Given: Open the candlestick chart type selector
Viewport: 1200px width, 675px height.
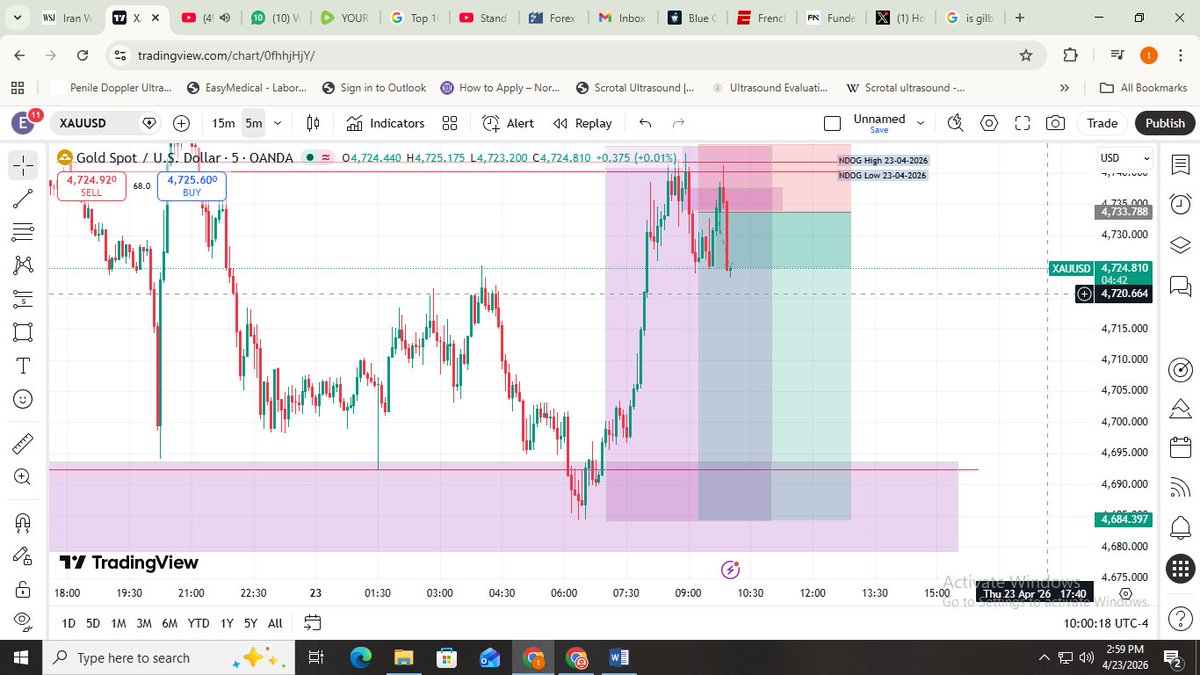Looking at the screenshot, I should (313, 123).
